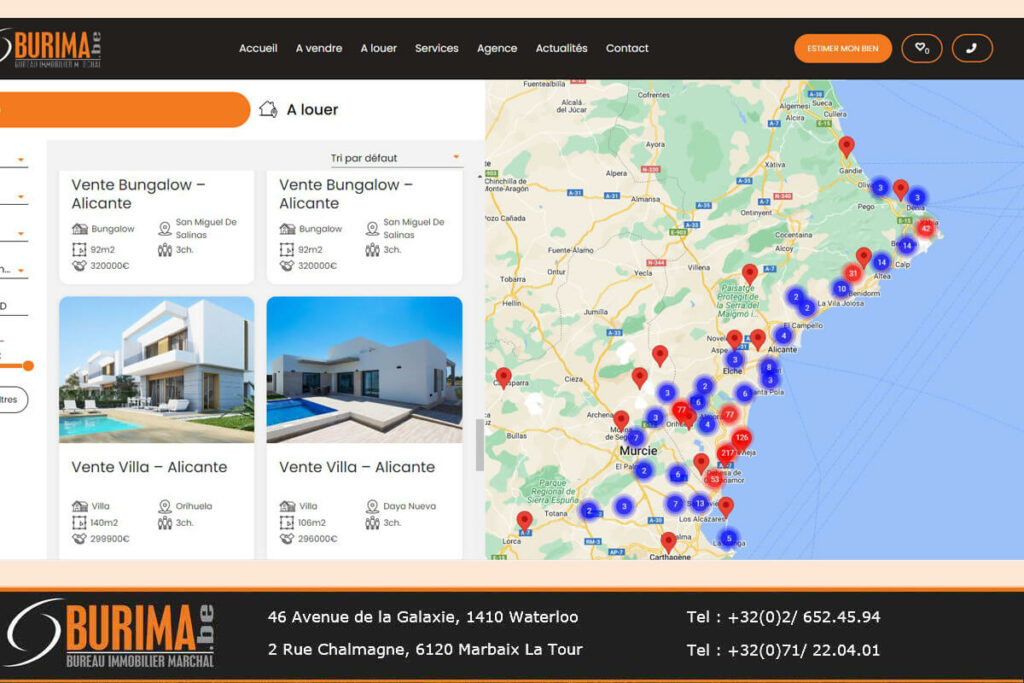The width and height of the screenshot is (1024, 683).
Task: Select the red map pin above Carthagène
Action: pos(668,541)
